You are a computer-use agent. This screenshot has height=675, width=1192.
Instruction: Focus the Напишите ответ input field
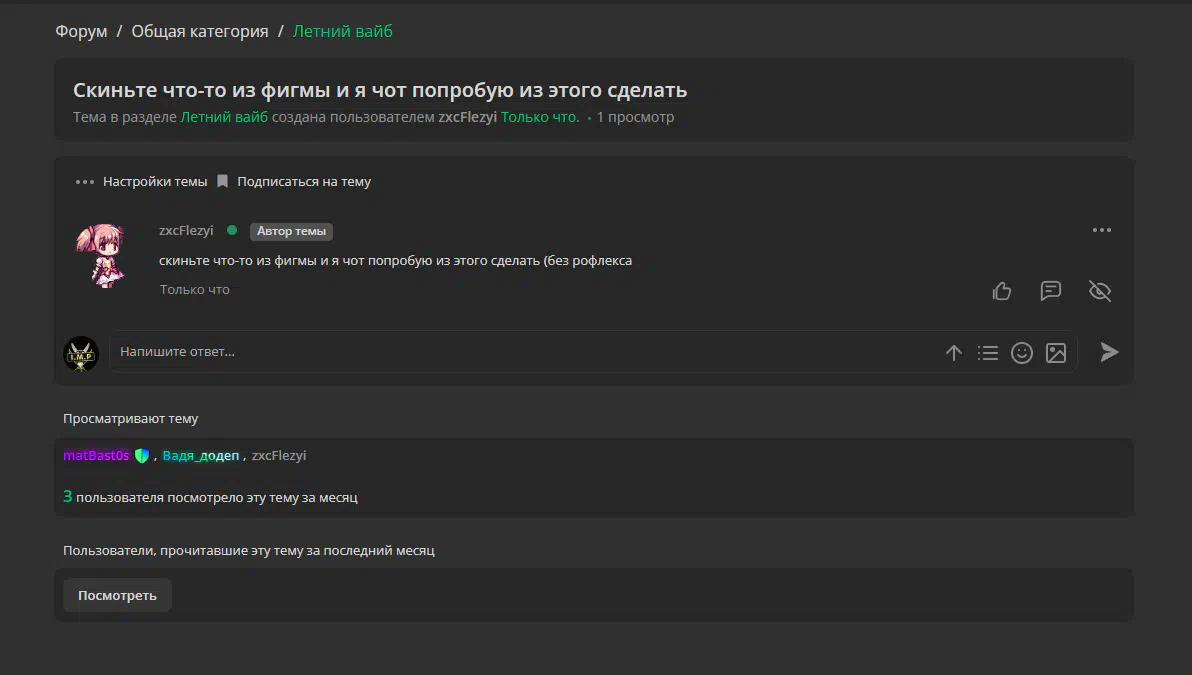click(525, 352)
